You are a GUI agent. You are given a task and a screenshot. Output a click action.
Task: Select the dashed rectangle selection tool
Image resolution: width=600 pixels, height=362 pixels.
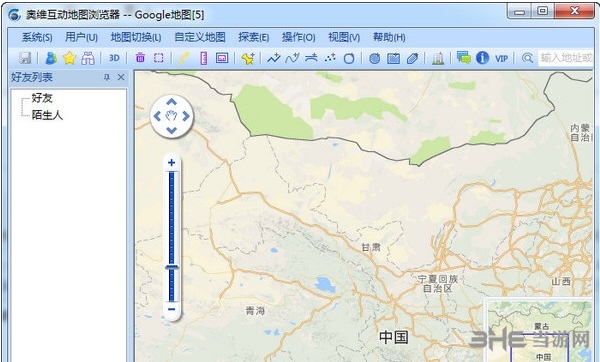click(x=158, y=58)
